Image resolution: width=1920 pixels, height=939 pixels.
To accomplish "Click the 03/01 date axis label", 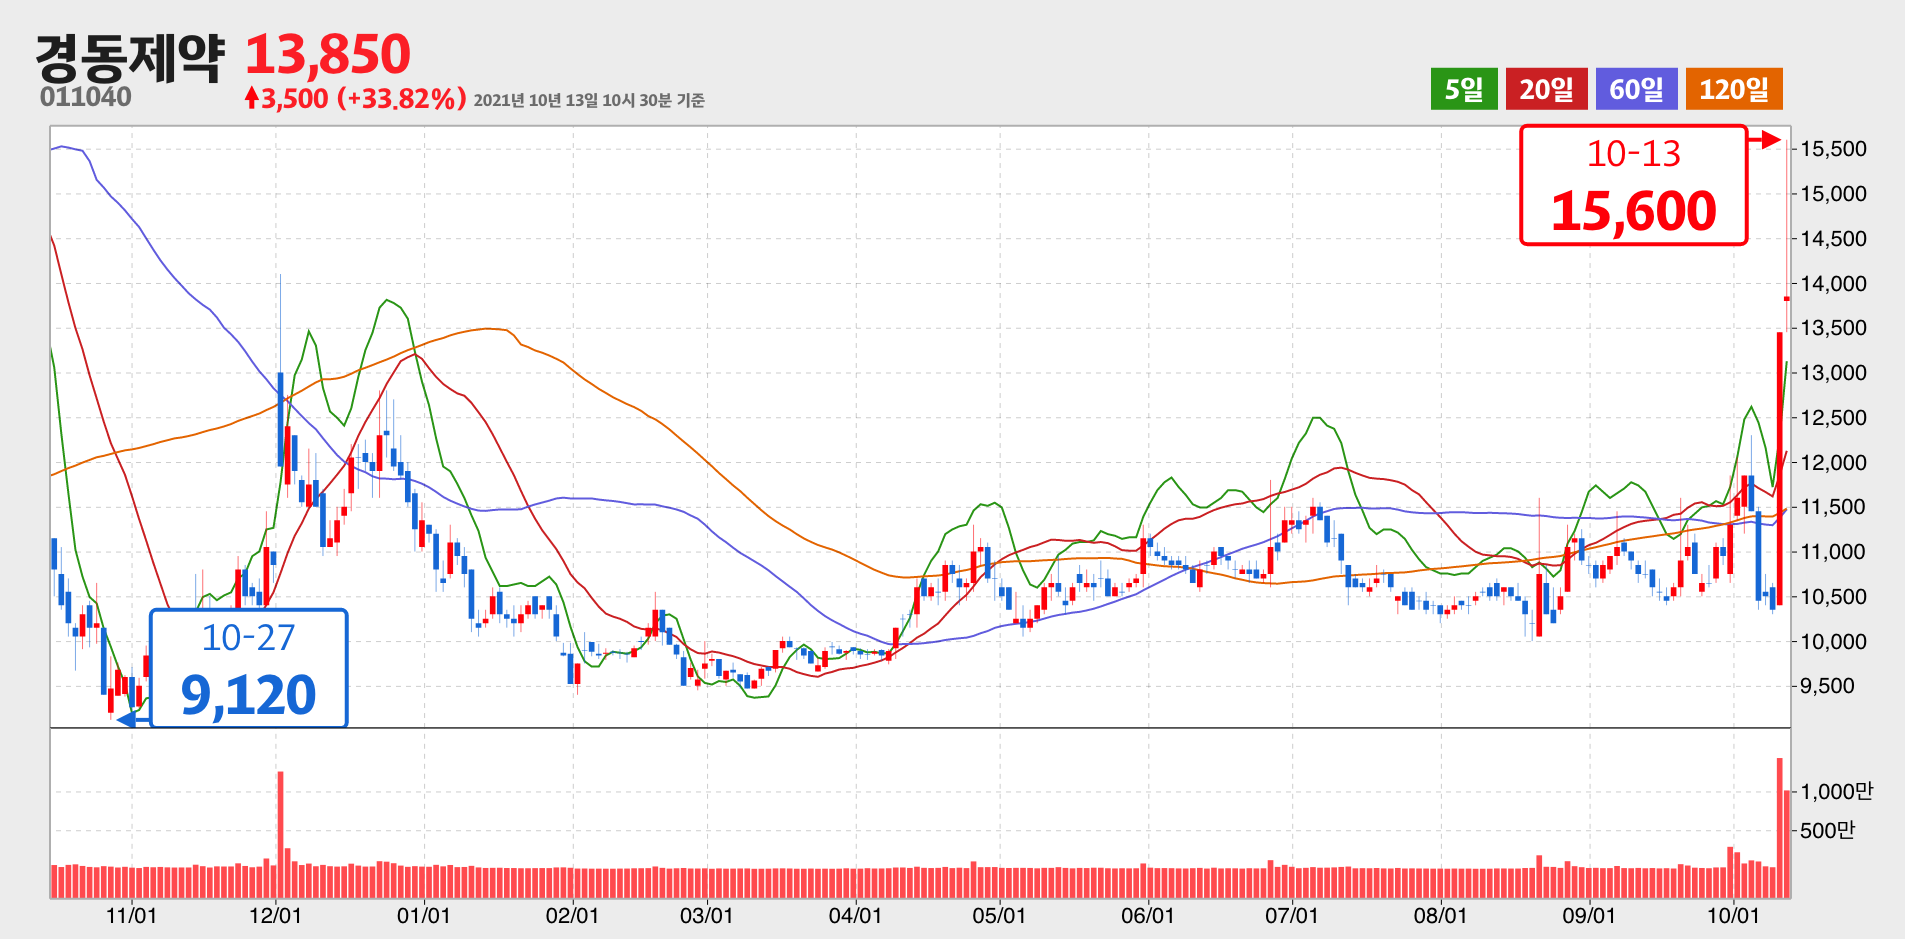I will click(706, 916).
